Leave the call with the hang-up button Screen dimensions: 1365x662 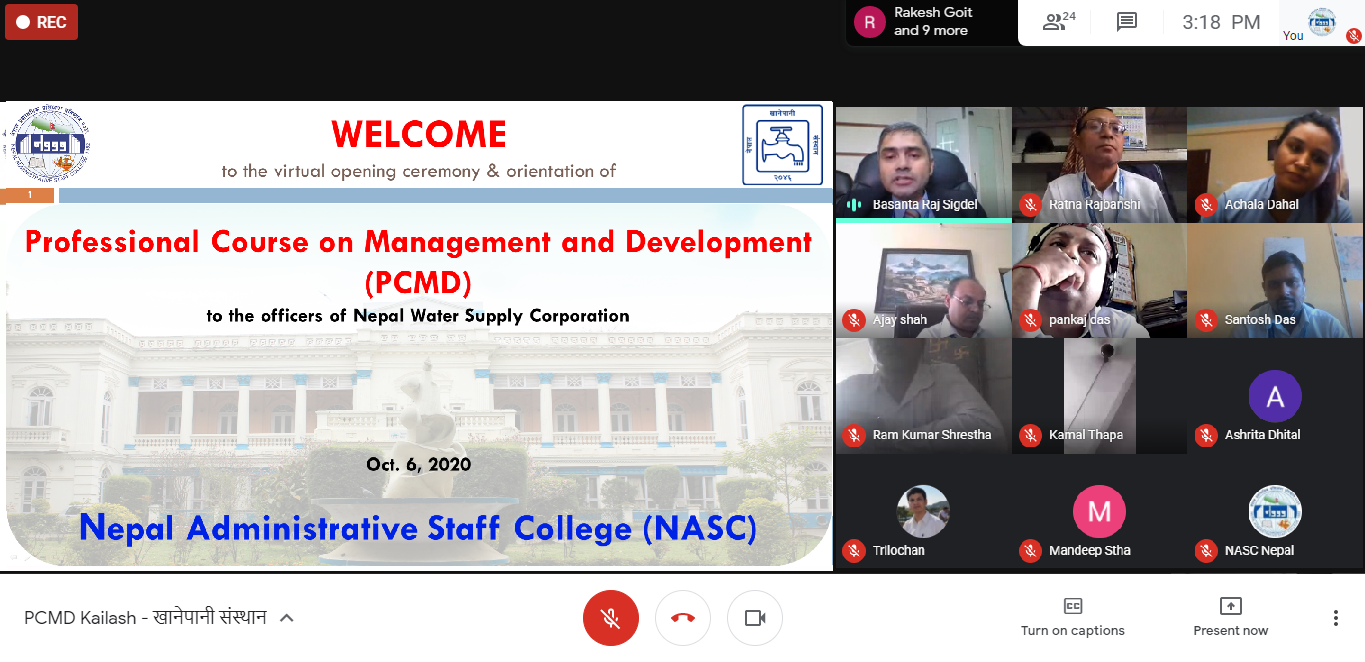coord(683,618)
